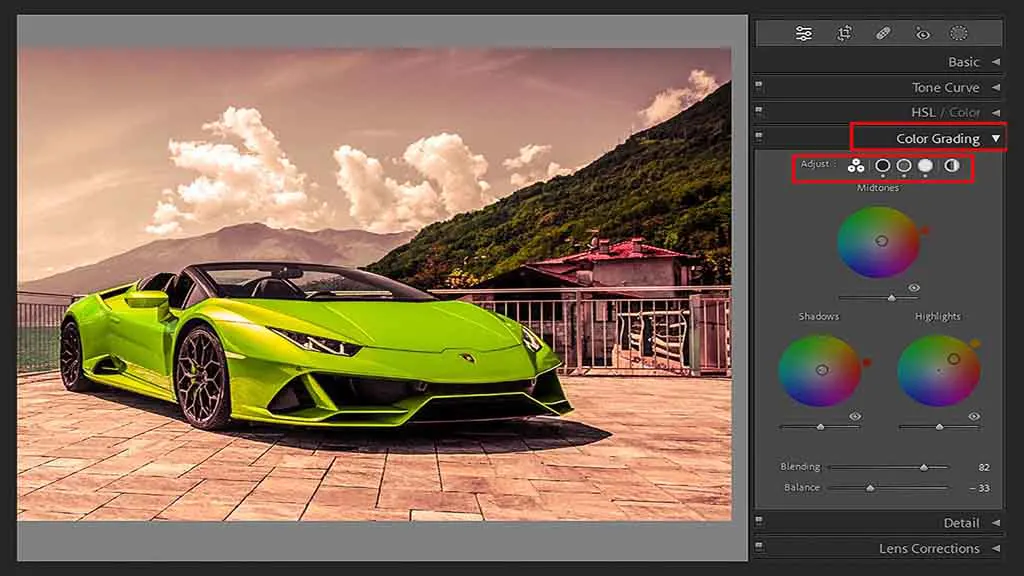Expand the Detail panel arrow
The width and height of the screenshot is (1024, 576).
(996, 523)
